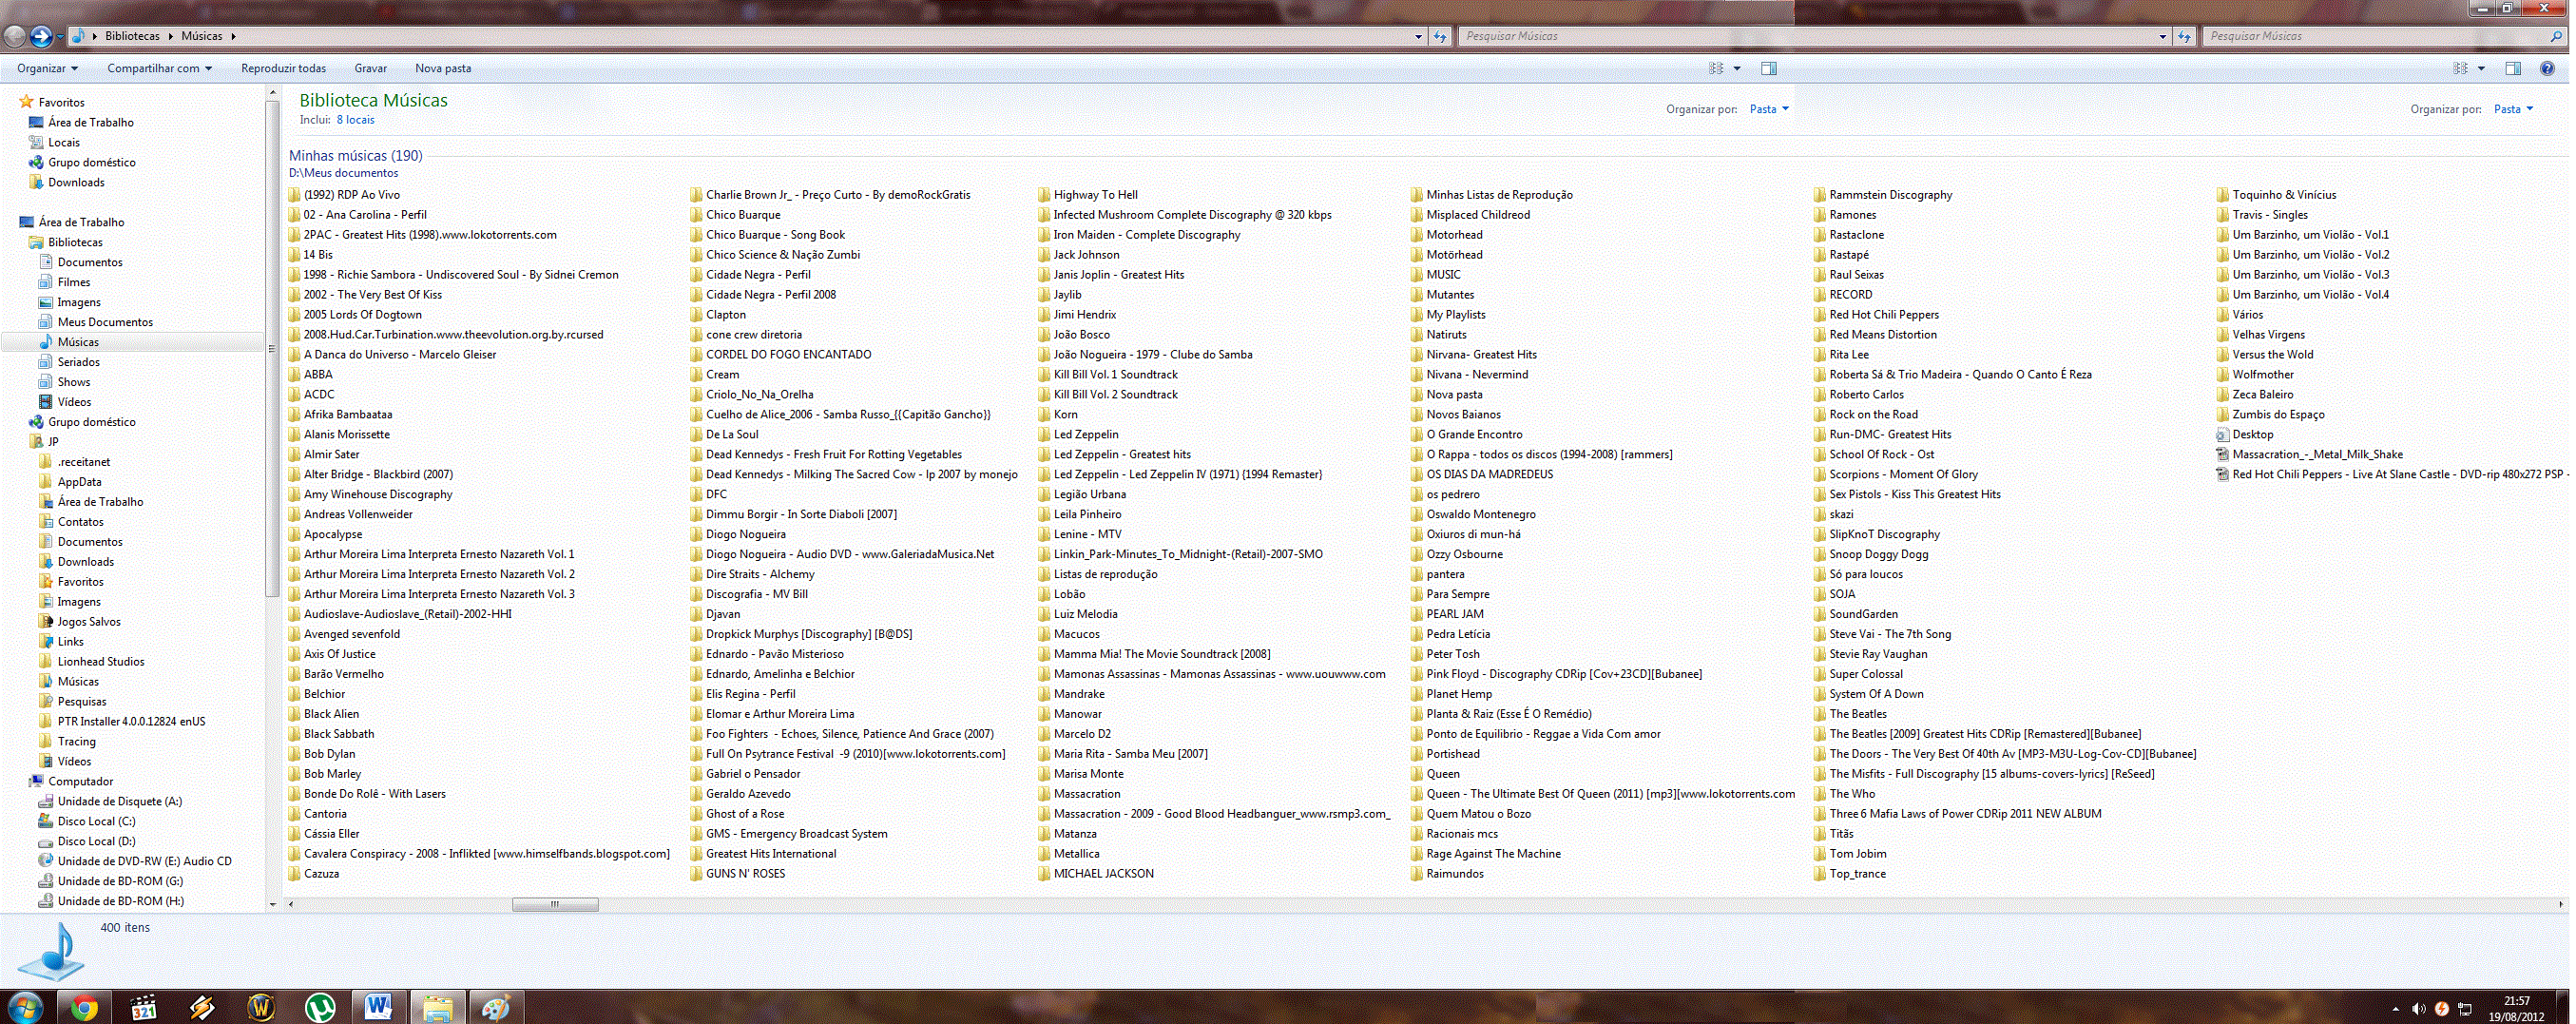Open the 8 locais link
The width and height of the screenshot is (2576, 1024).
click(355, 120)
